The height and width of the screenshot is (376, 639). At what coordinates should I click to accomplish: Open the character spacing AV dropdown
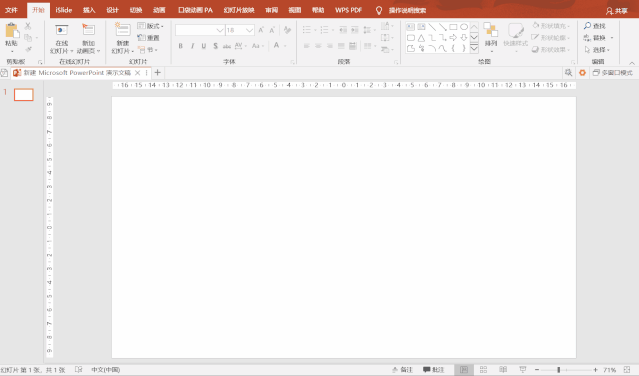(x=240, y=46)
